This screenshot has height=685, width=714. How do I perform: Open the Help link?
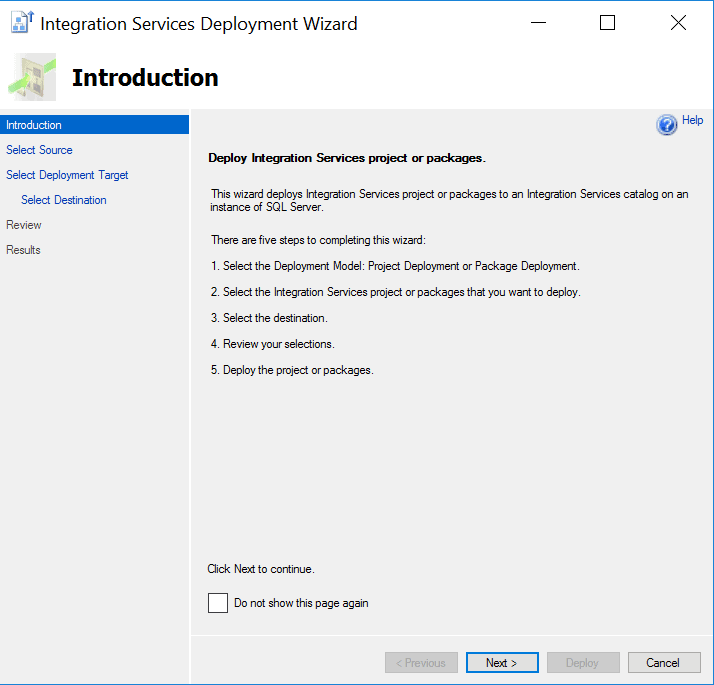(693, 121)
